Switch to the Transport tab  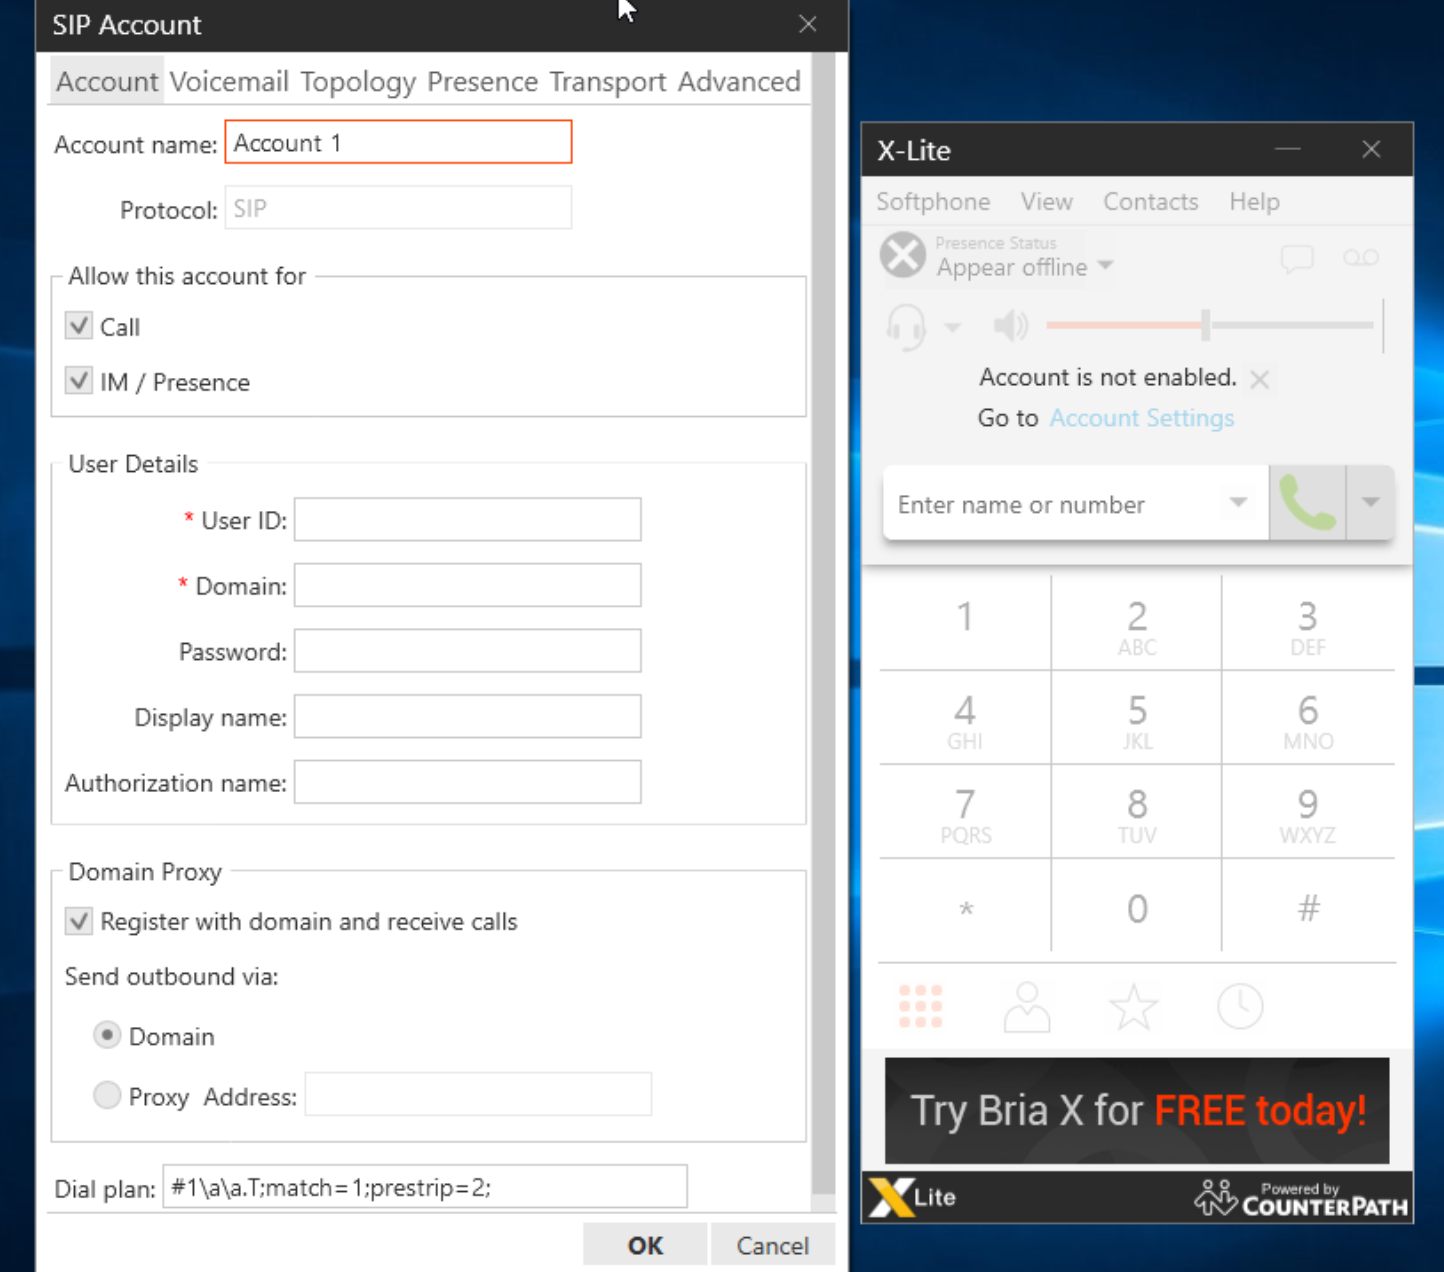[x=607, y=82]
